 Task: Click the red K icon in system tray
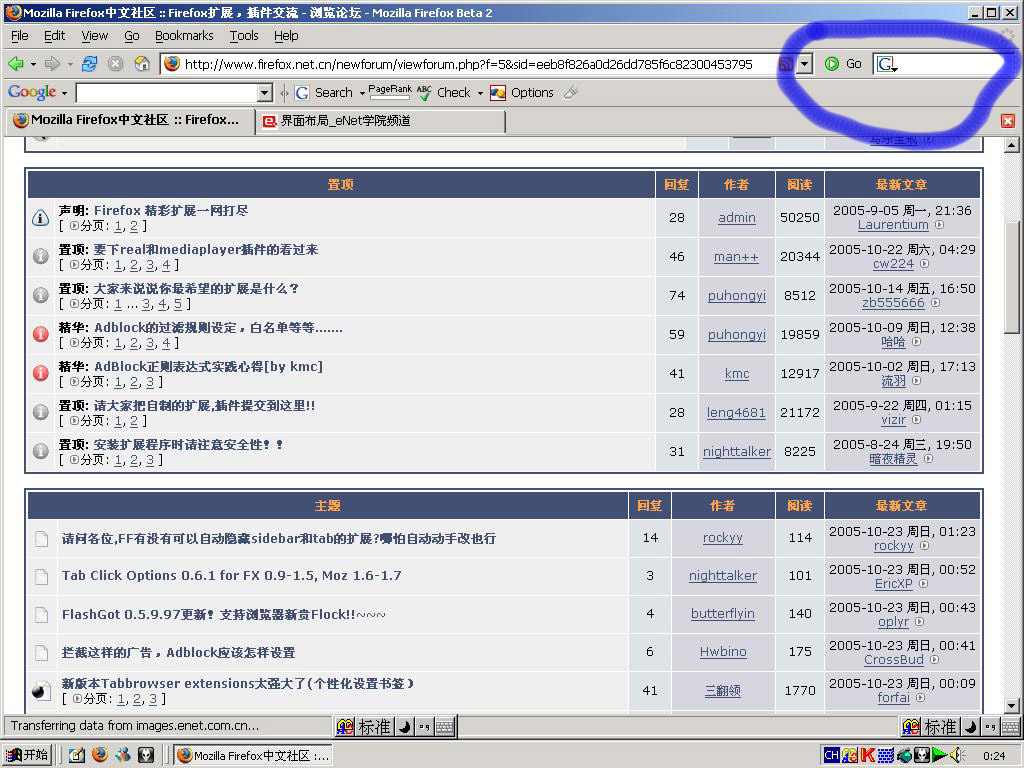click(868, 756)
